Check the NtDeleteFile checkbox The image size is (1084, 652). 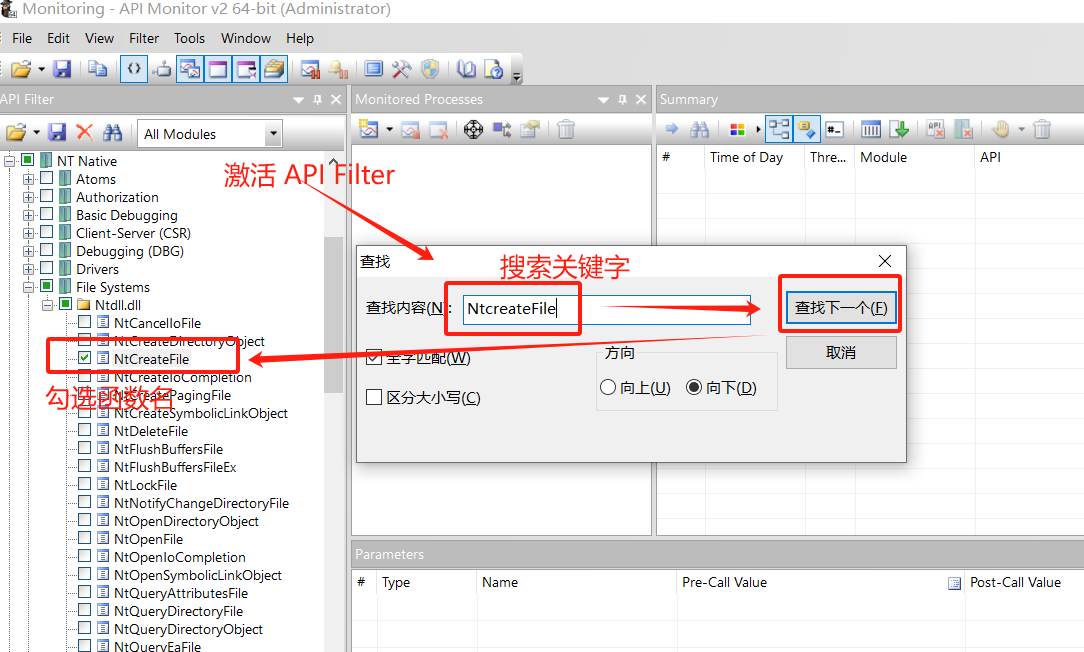(84, 429)
